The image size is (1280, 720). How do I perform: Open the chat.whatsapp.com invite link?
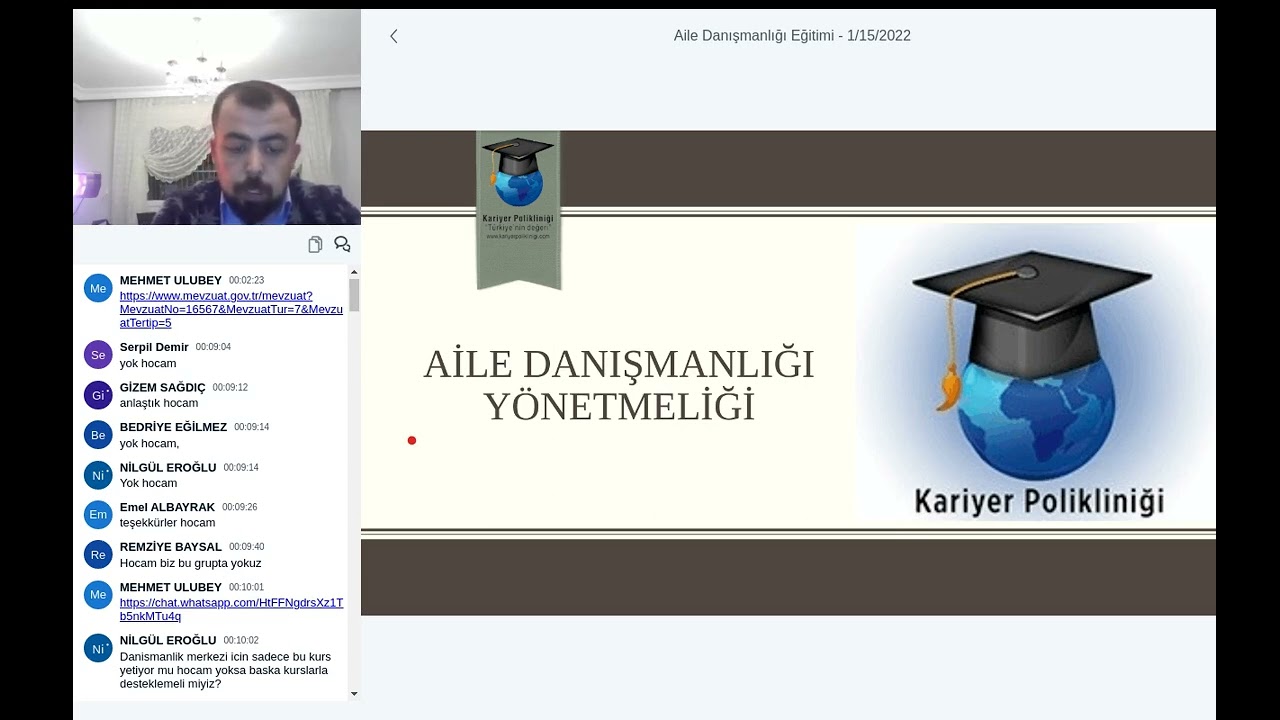click(x=231, y=610)
